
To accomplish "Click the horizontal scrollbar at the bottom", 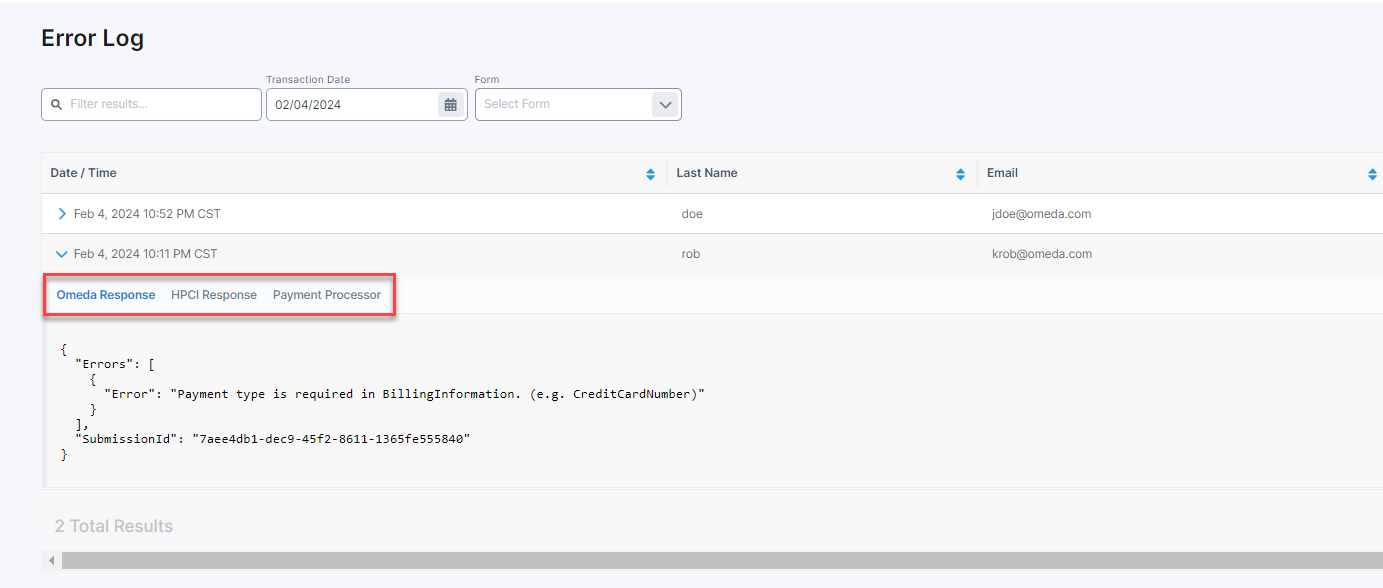I will click(x=700, y=560).
